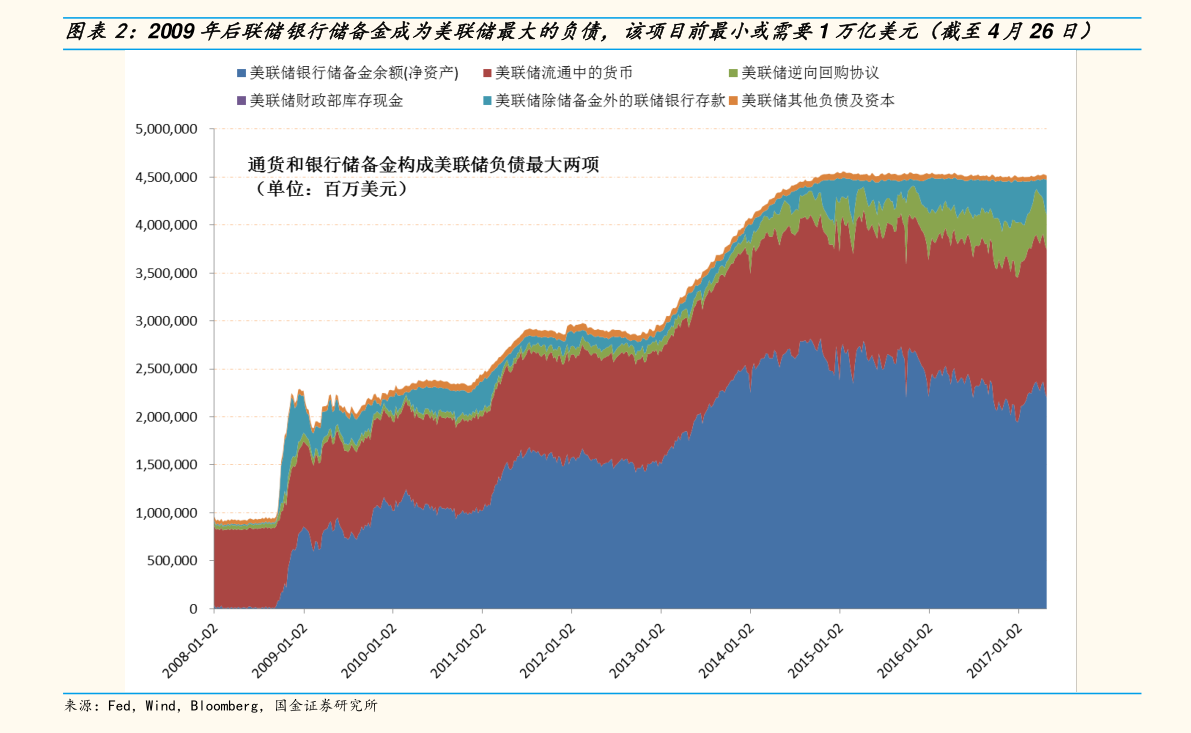
Task: Click x-axis date 2013-01-02
Action: pyautogui.click(x=637, y=651)
